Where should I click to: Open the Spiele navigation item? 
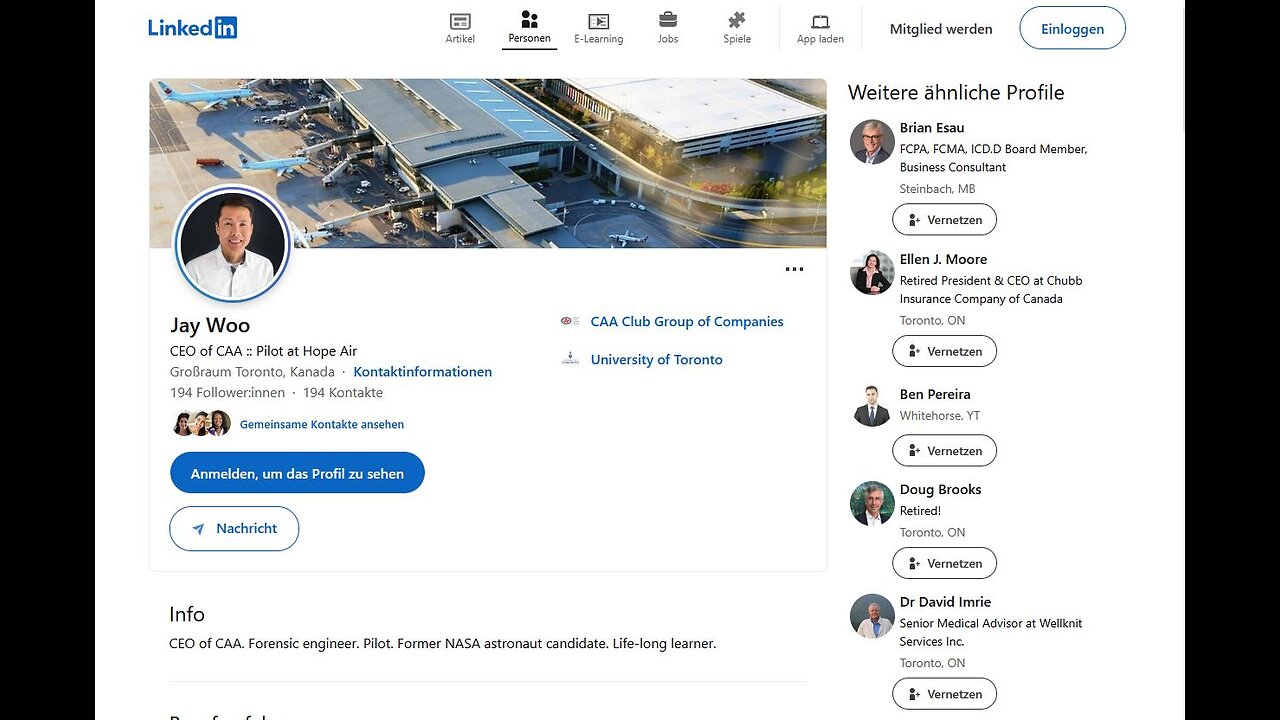point(737,28)
